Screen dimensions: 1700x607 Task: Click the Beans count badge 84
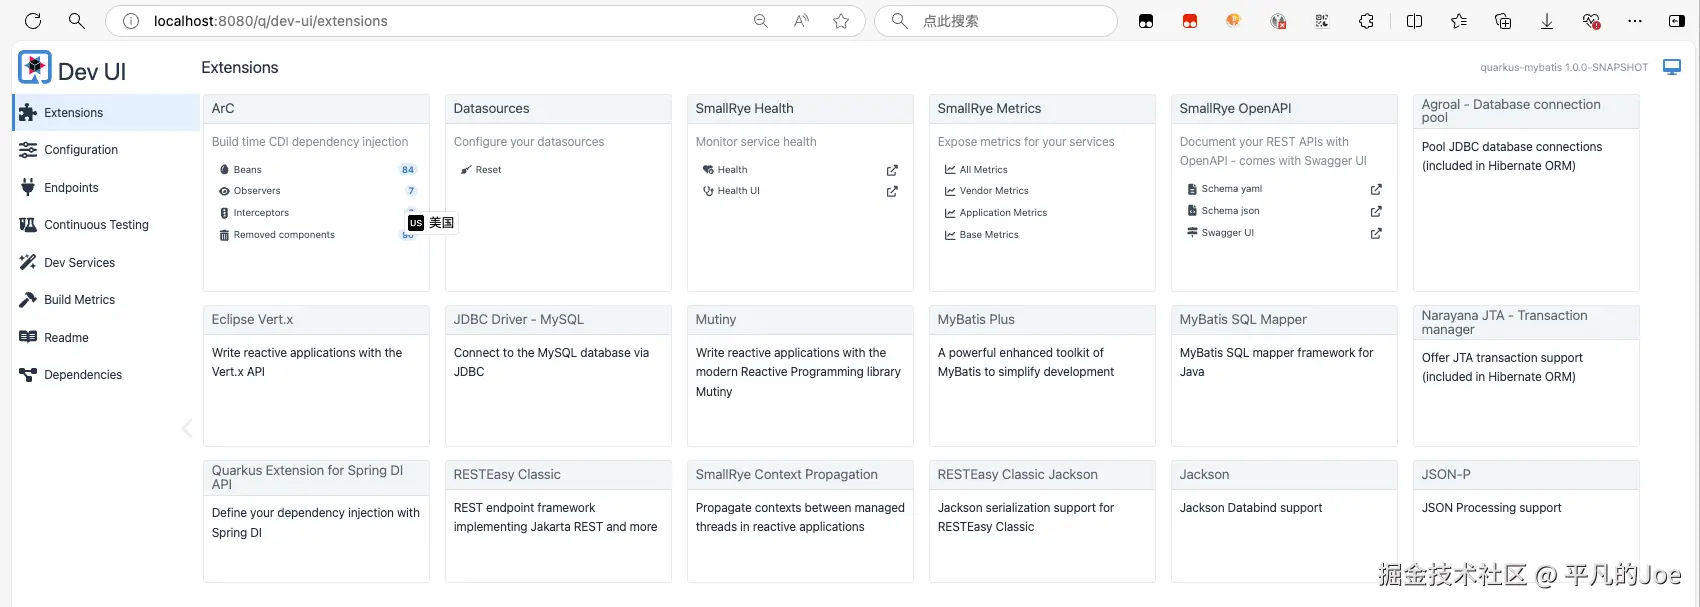point(408,170)
